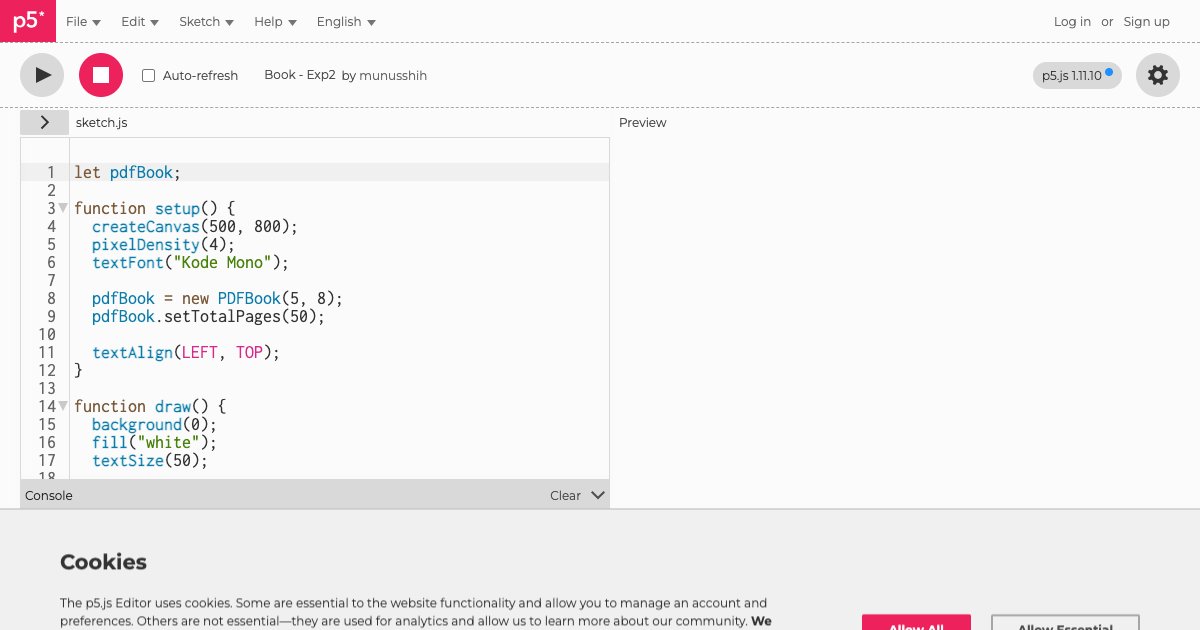Expand the sidebar file panel arrow
Screen dimensions: 1200x630
click(x=45, y=122)
